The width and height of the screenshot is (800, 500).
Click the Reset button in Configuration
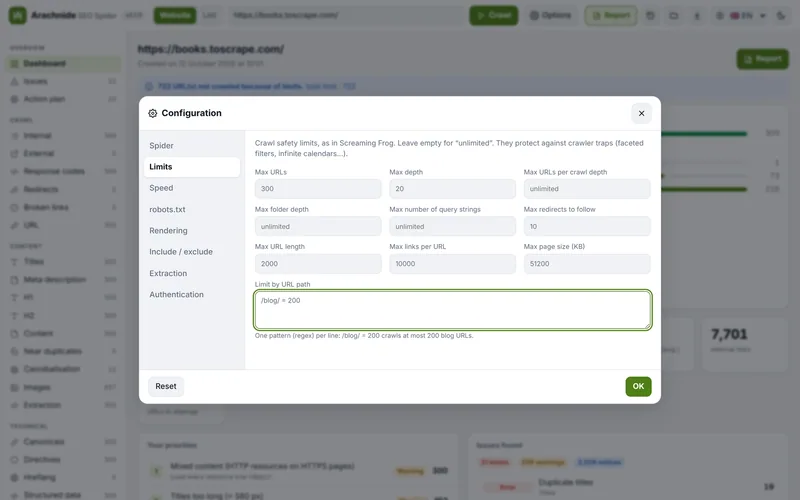[x=166, y=386]
